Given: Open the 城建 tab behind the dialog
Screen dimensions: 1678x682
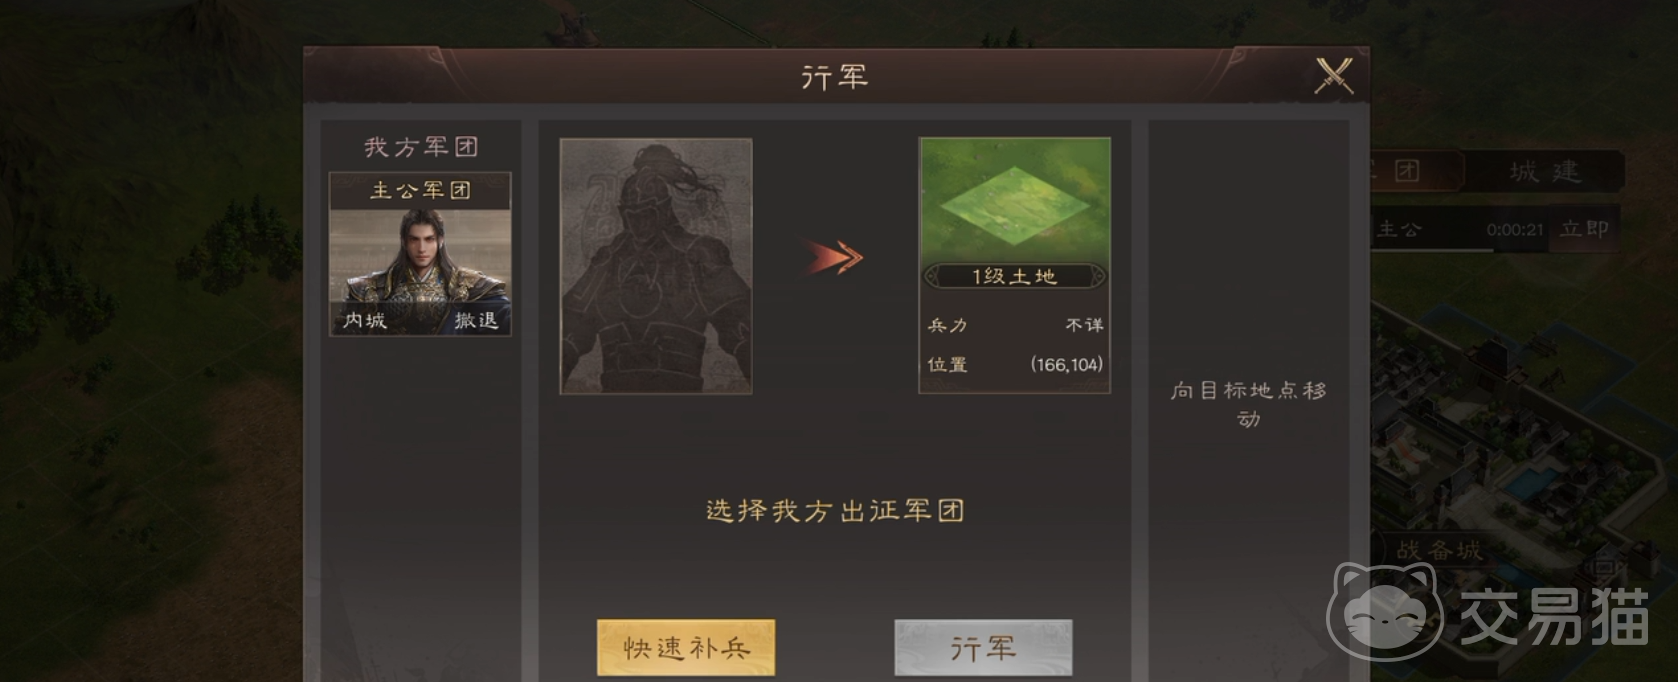Looking at the screenshot, I should [1545, 172].
